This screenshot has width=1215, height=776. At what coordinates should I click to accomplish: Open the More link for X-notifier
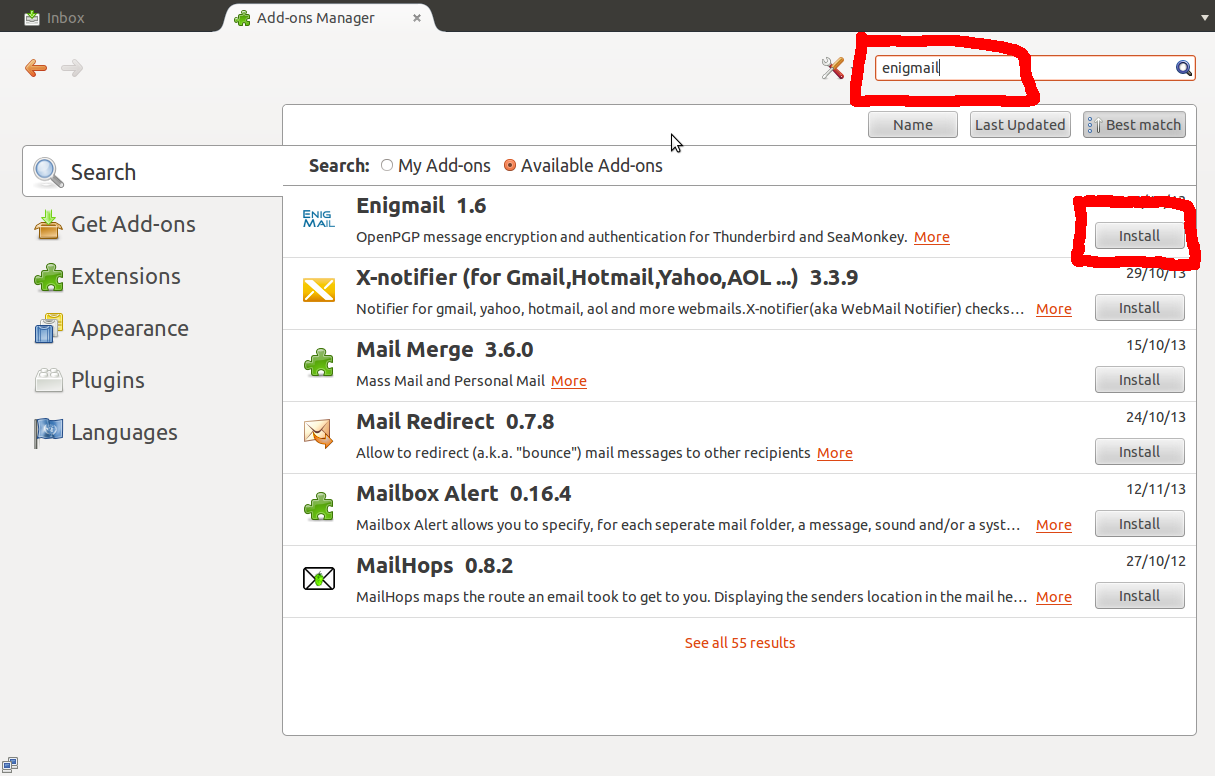pyautogui.click(x=1054, y=309)
